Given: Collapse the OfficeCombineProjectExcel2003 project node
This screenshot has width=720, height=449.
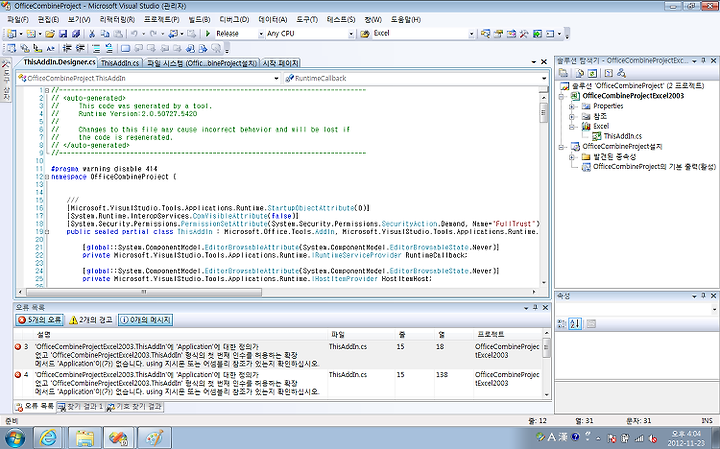Looking at the screenshot, I should [561, 96].
